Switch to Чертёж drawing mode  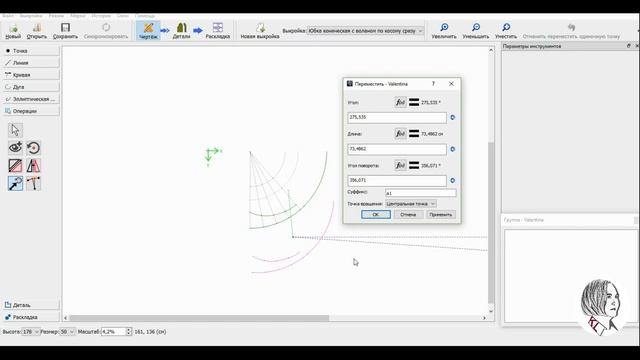[148, 31]
